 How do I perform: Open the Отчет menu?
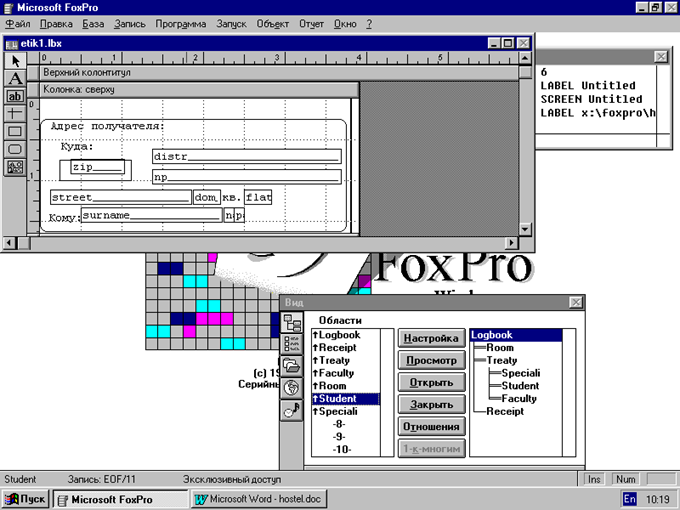[311, 24]
